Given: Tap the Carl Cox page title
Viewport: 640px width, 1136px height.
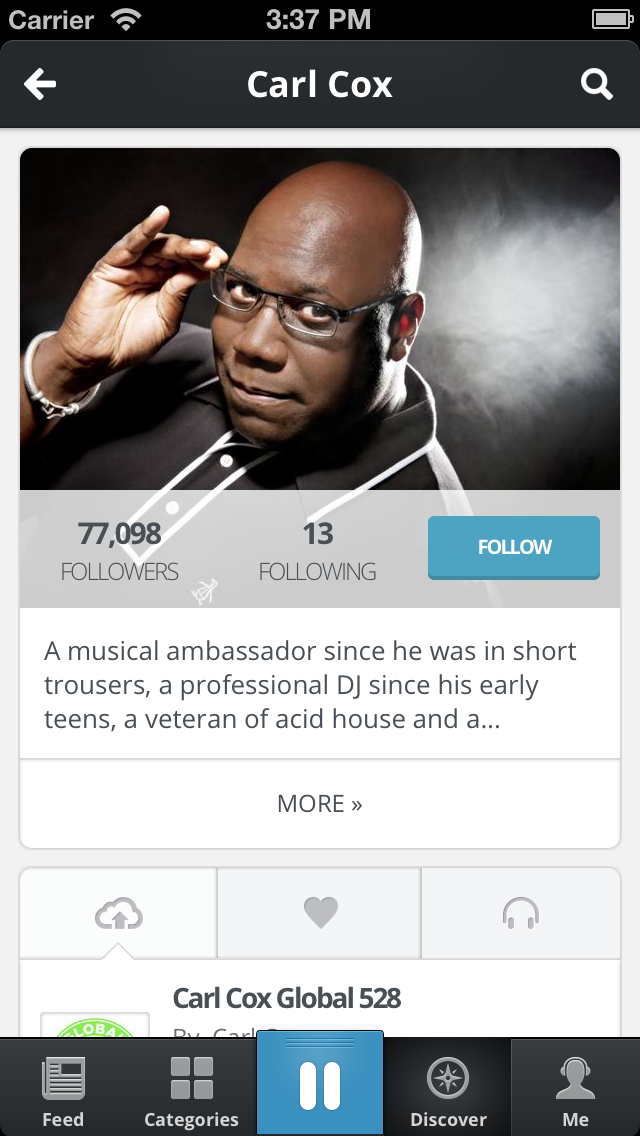Looking at the screenshot, I should click(x=320, y=85).
